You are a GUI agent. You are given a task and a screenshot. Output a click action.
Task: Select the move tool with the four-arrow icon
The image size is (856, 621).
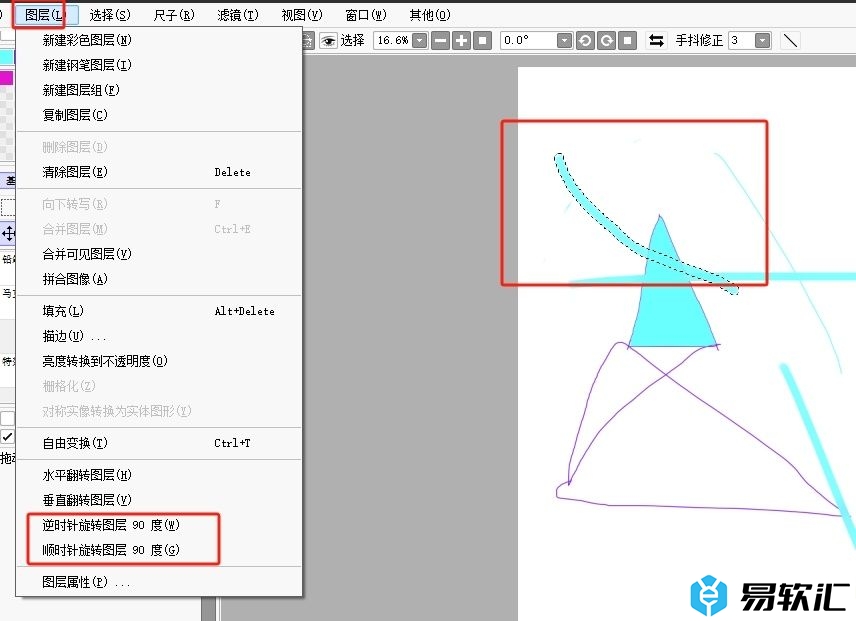coord(8,234)
